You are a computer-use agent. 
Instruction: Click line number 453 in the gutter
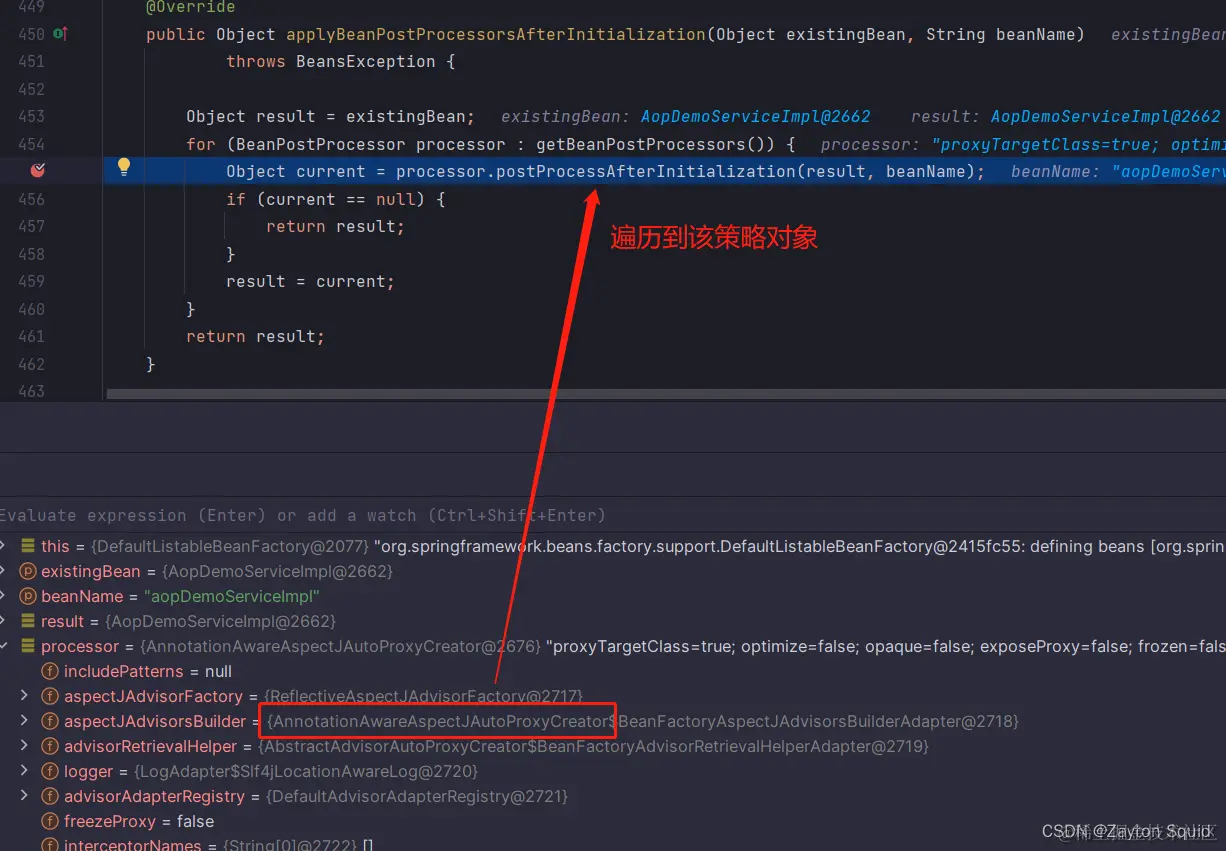point(31,116)
